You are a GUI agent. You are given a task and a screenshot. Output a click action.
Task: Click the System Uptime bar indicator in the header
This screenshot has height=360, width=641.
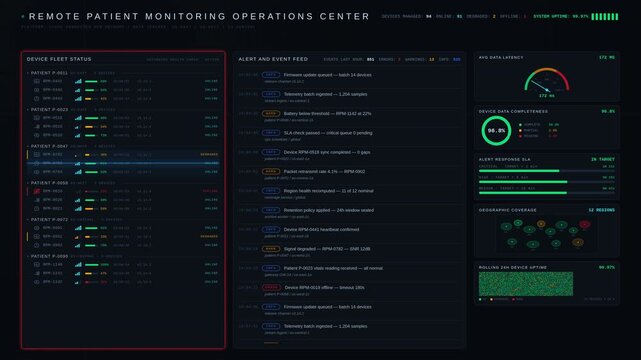click(x=605, y=16)
